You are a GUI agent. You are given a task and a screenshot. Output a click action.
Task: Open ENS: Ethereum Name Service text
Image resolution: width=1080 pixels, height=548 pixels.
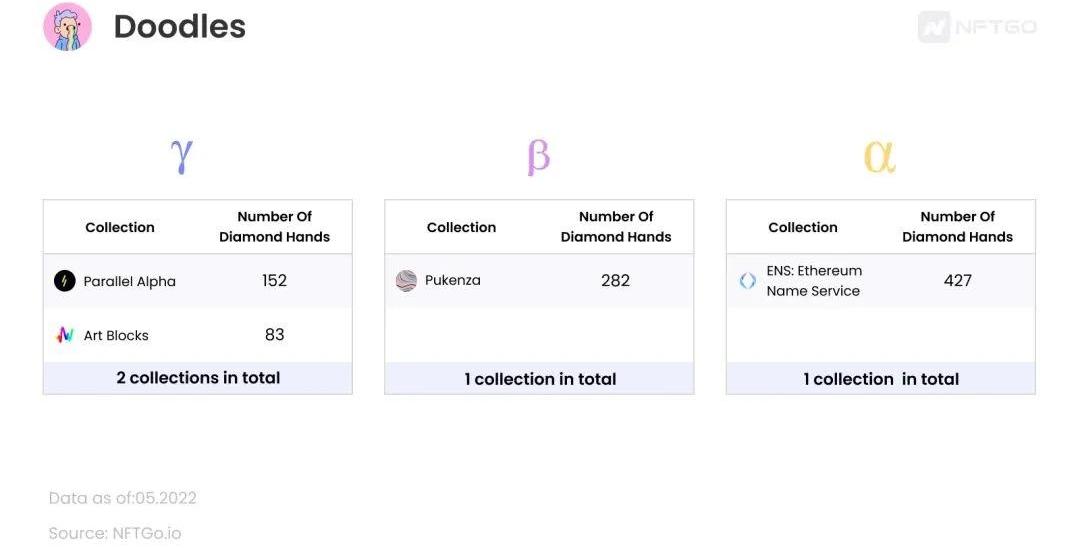click(813, 281)
